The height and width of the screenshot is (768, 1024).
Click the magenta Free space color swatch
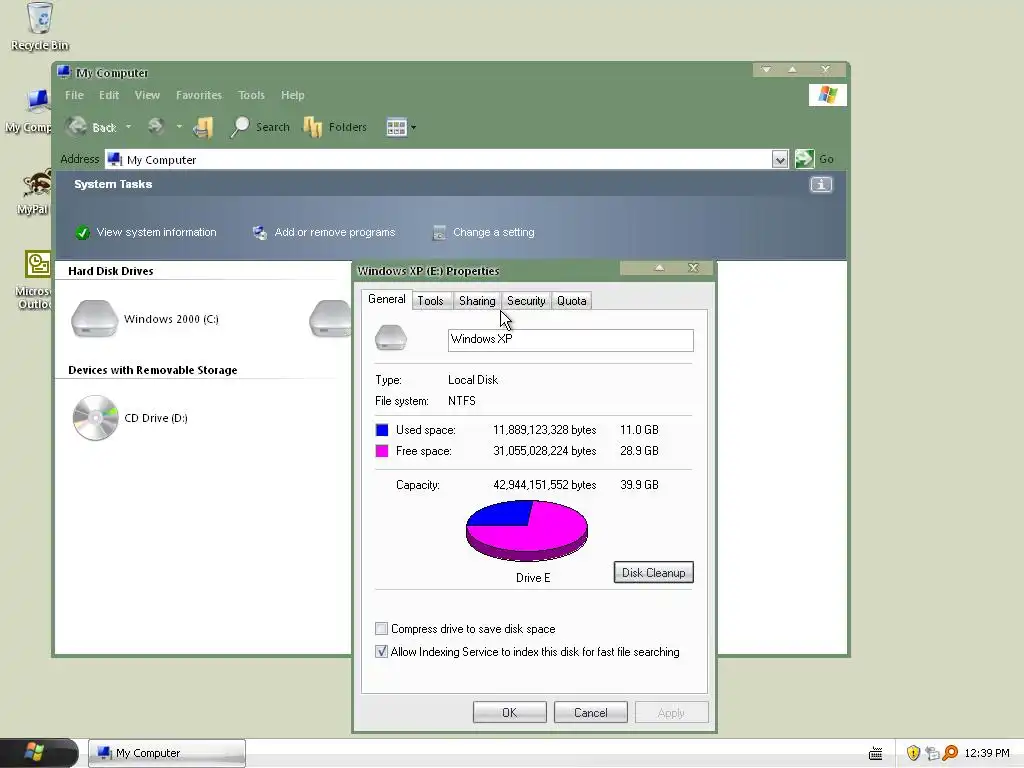click(x=382, y=451)
